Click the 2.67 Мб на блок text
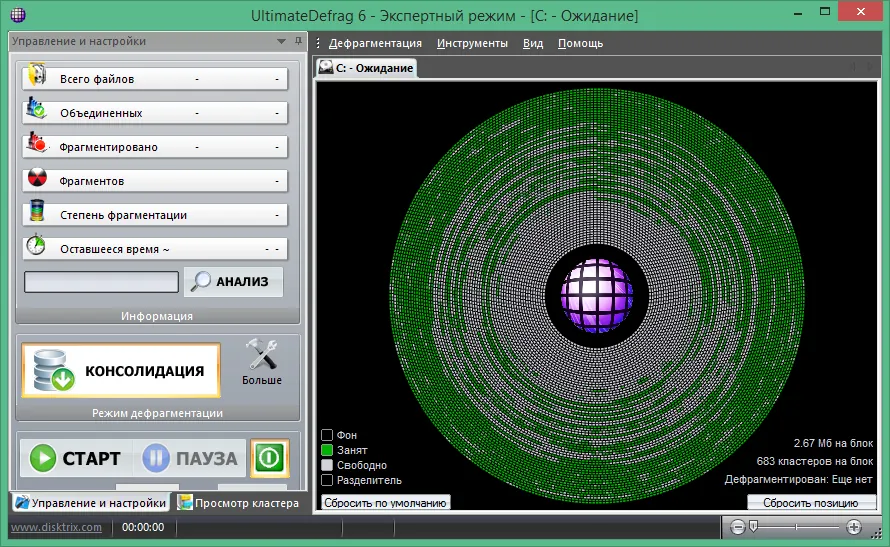The width and height of the screenshot is (890, 547). click(x=833, y=443)
